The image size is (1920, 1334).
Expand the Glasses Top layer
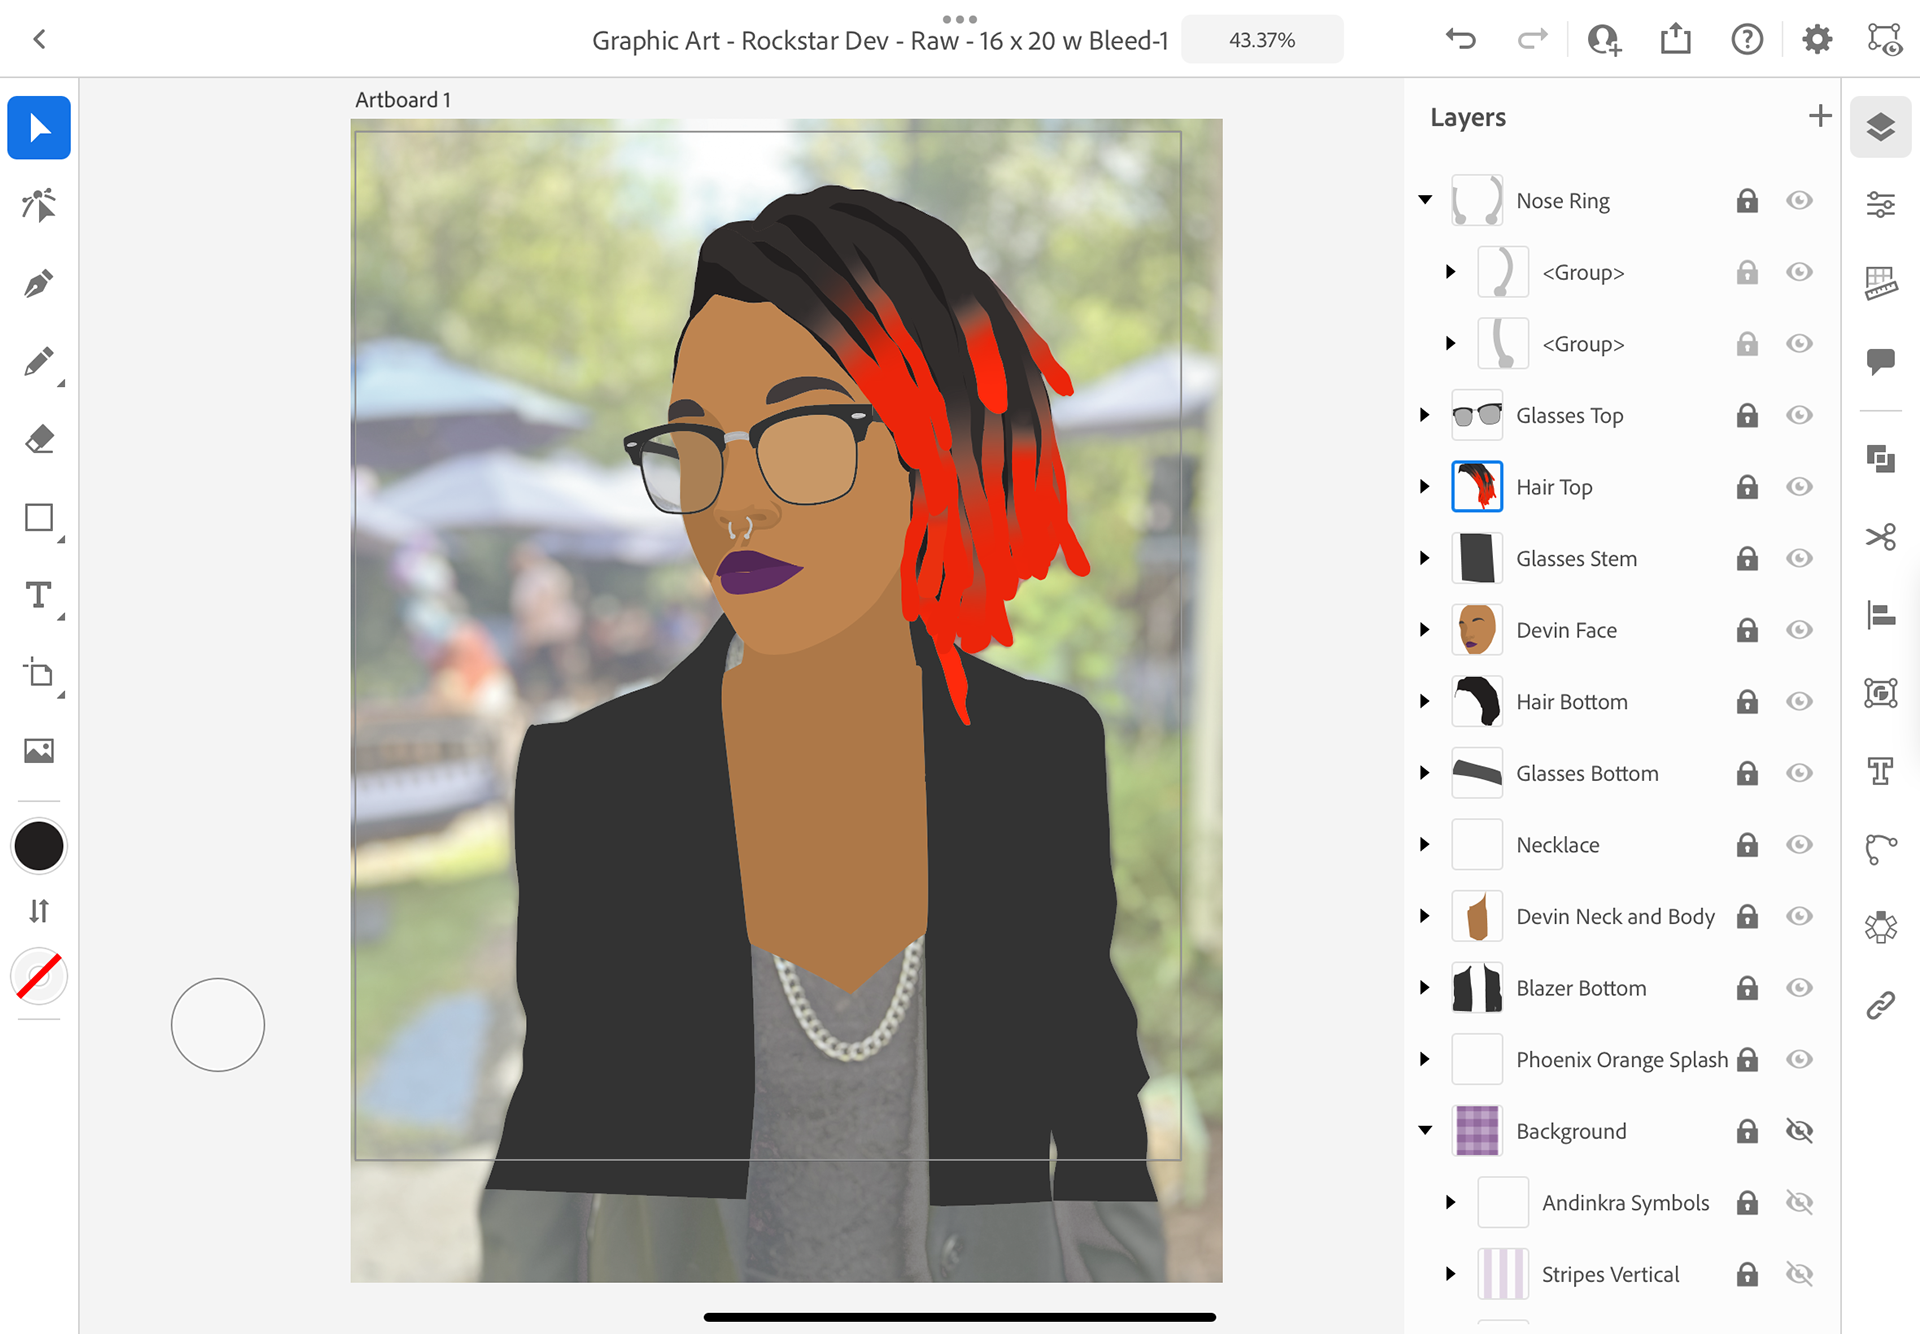[x=1425, y=415]
